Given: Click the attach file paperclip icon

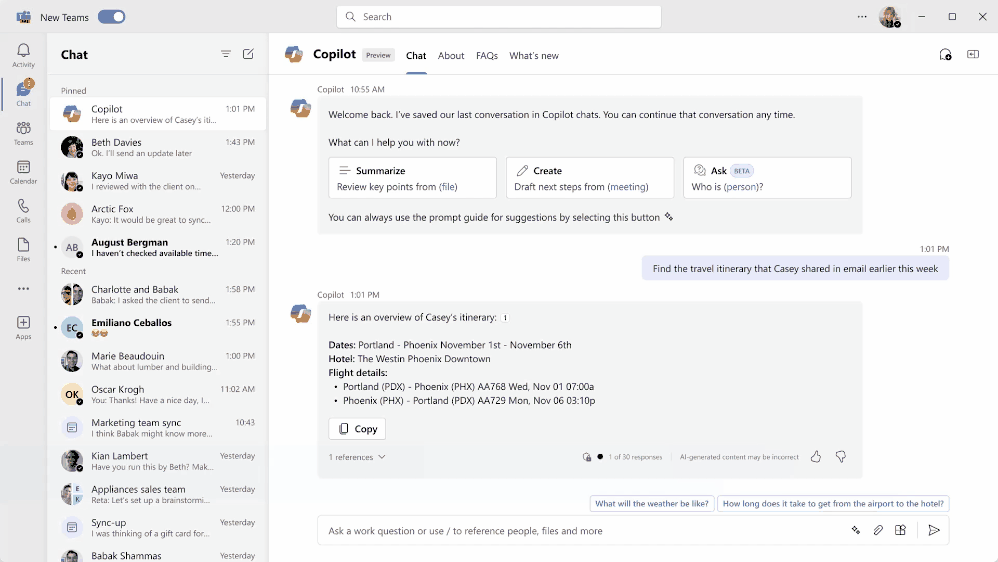Looking at the screenshot, I should (x=878, y=531).
